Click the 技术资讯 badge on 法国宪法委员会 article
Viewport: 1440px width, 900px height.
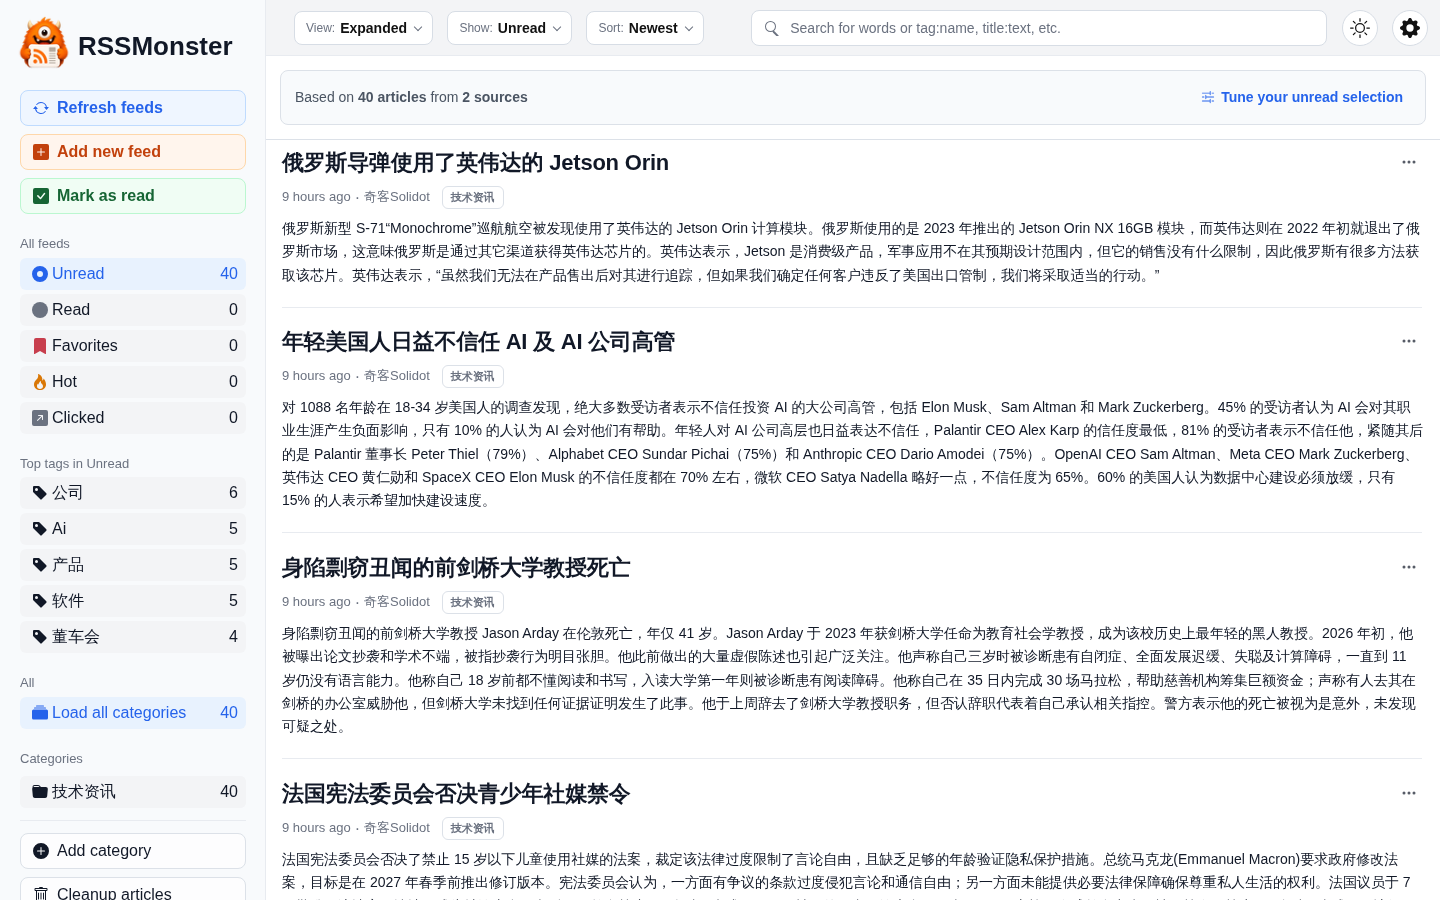tap(472, 829)
